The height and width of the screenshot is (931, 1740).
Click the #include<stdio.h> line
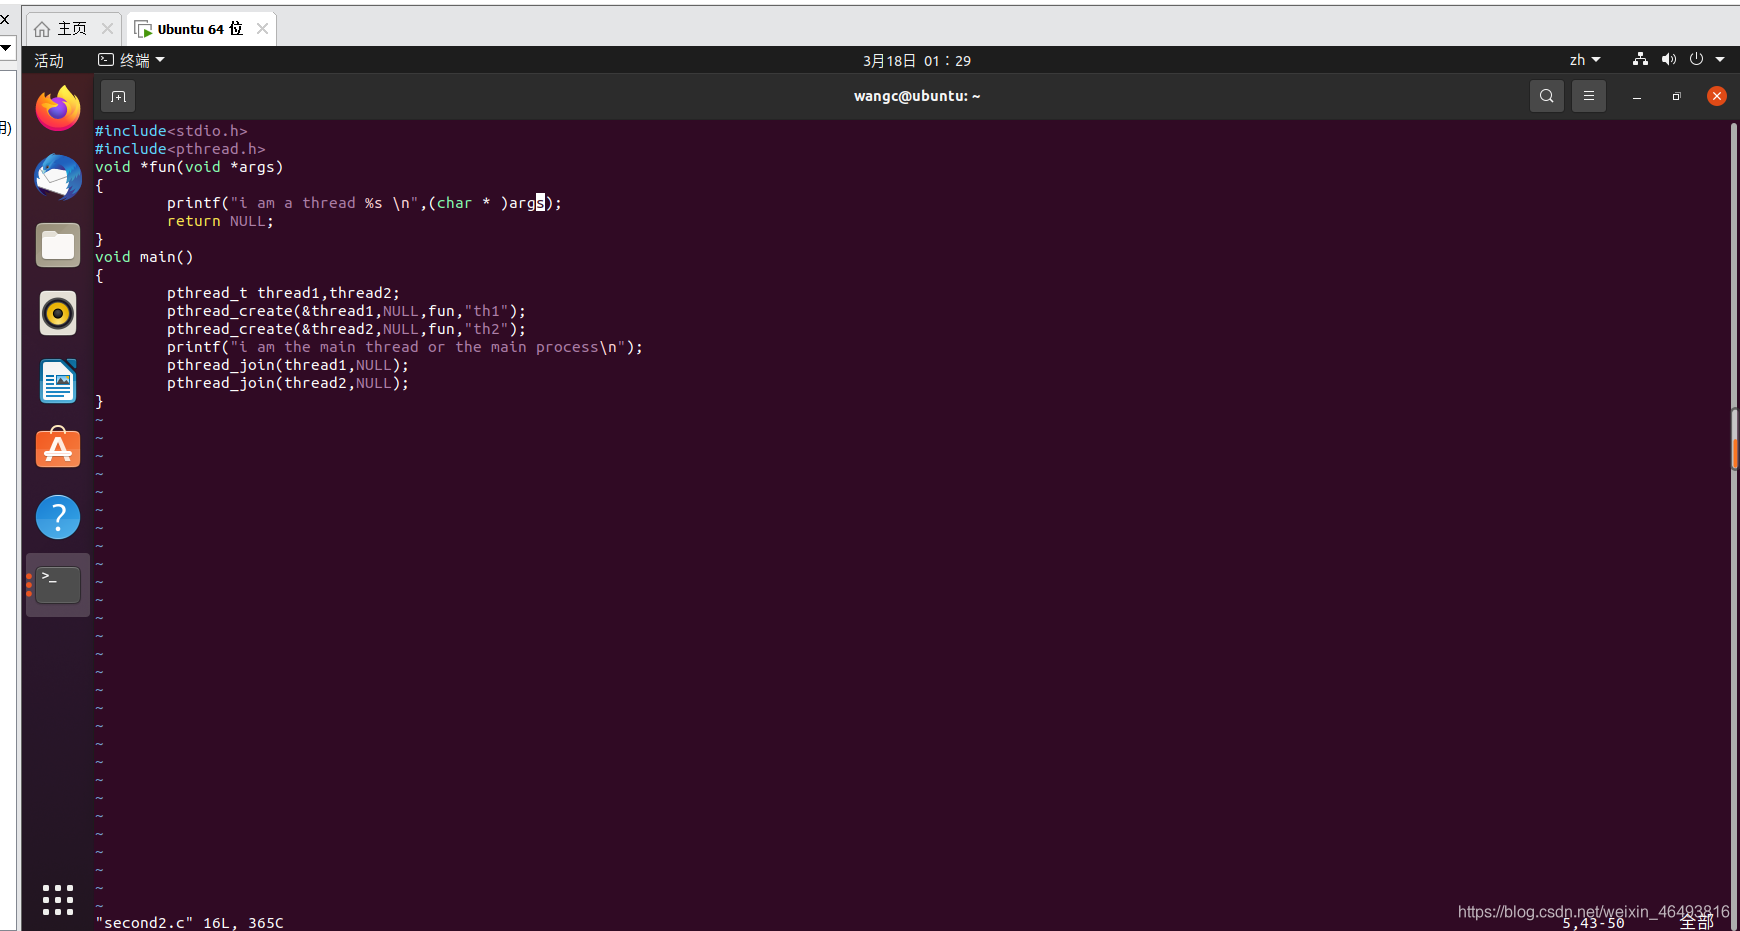[x=171, y=131]
